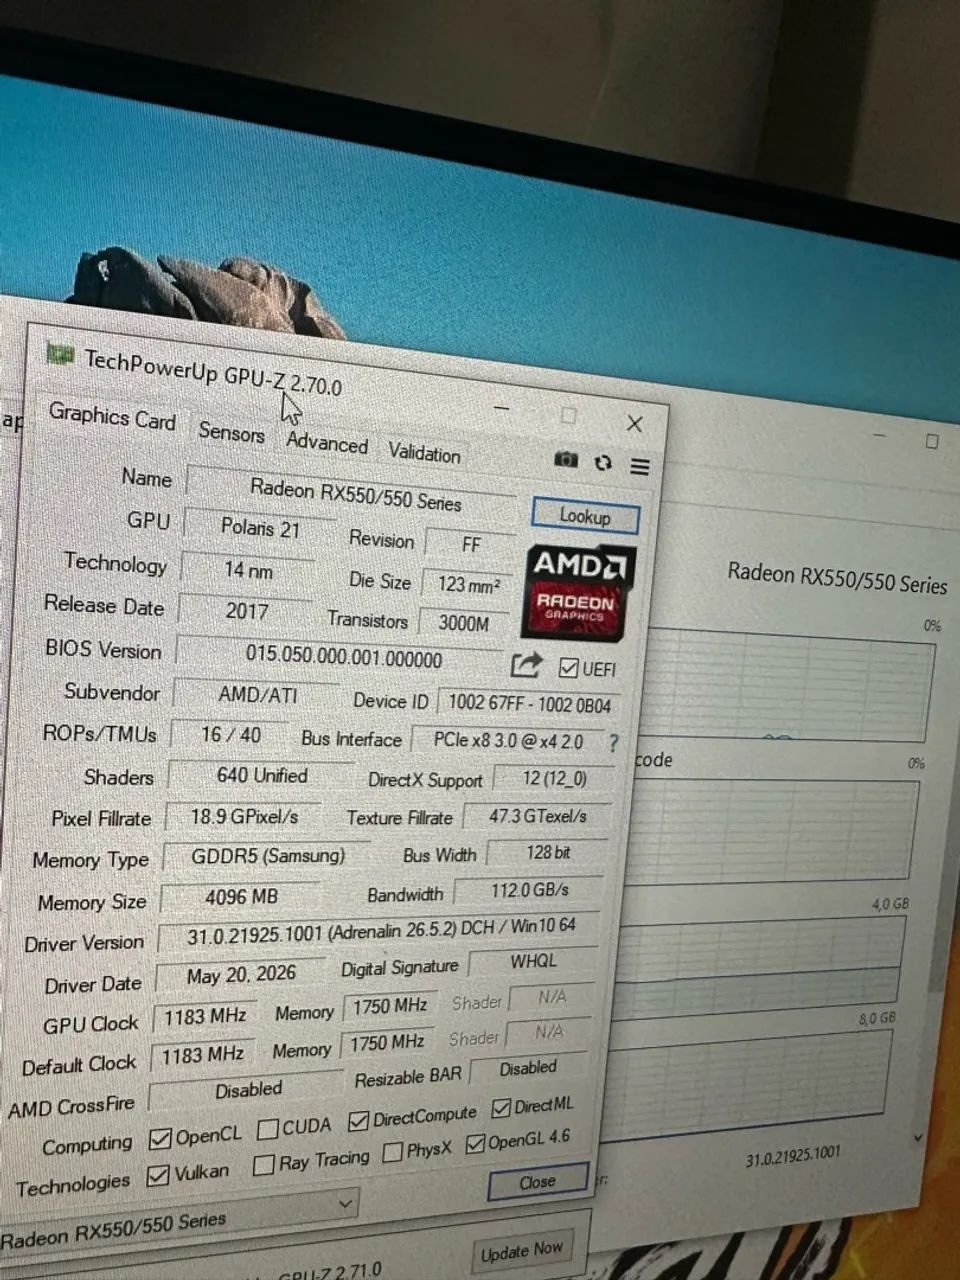Viewport: 960px width, 1280px height.
Task: Close the GPU-Z window with X
Action: [634, 424]
